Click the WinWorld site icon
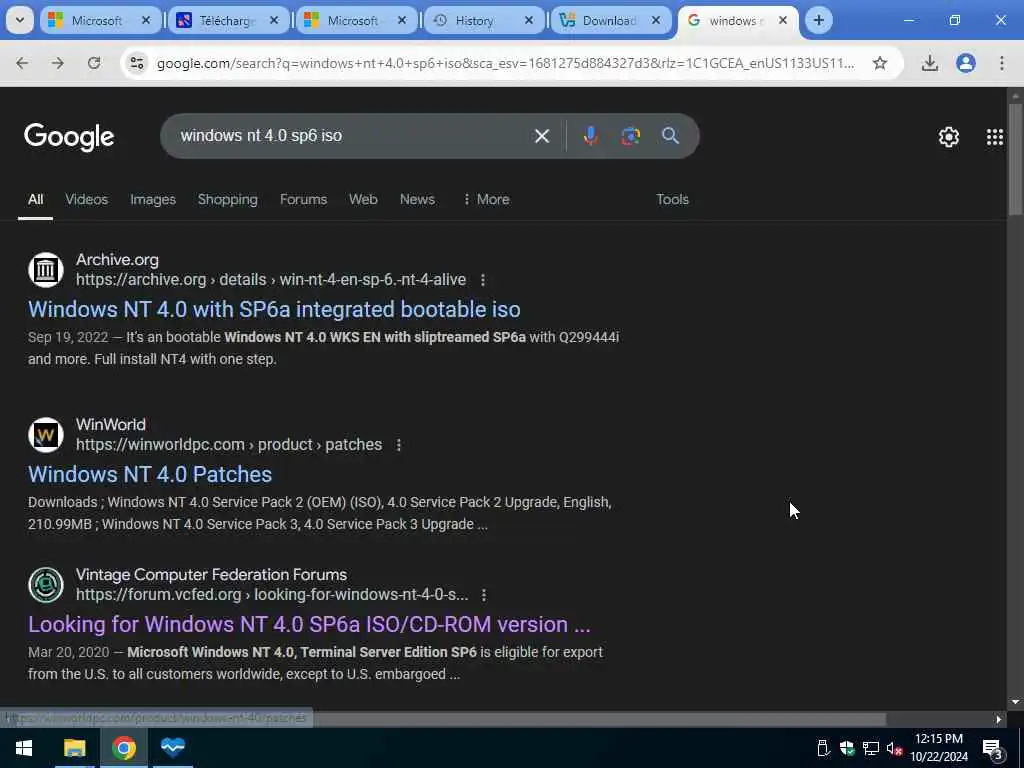Viewport: 1024px width, 768px height. (x=46, y=435)
